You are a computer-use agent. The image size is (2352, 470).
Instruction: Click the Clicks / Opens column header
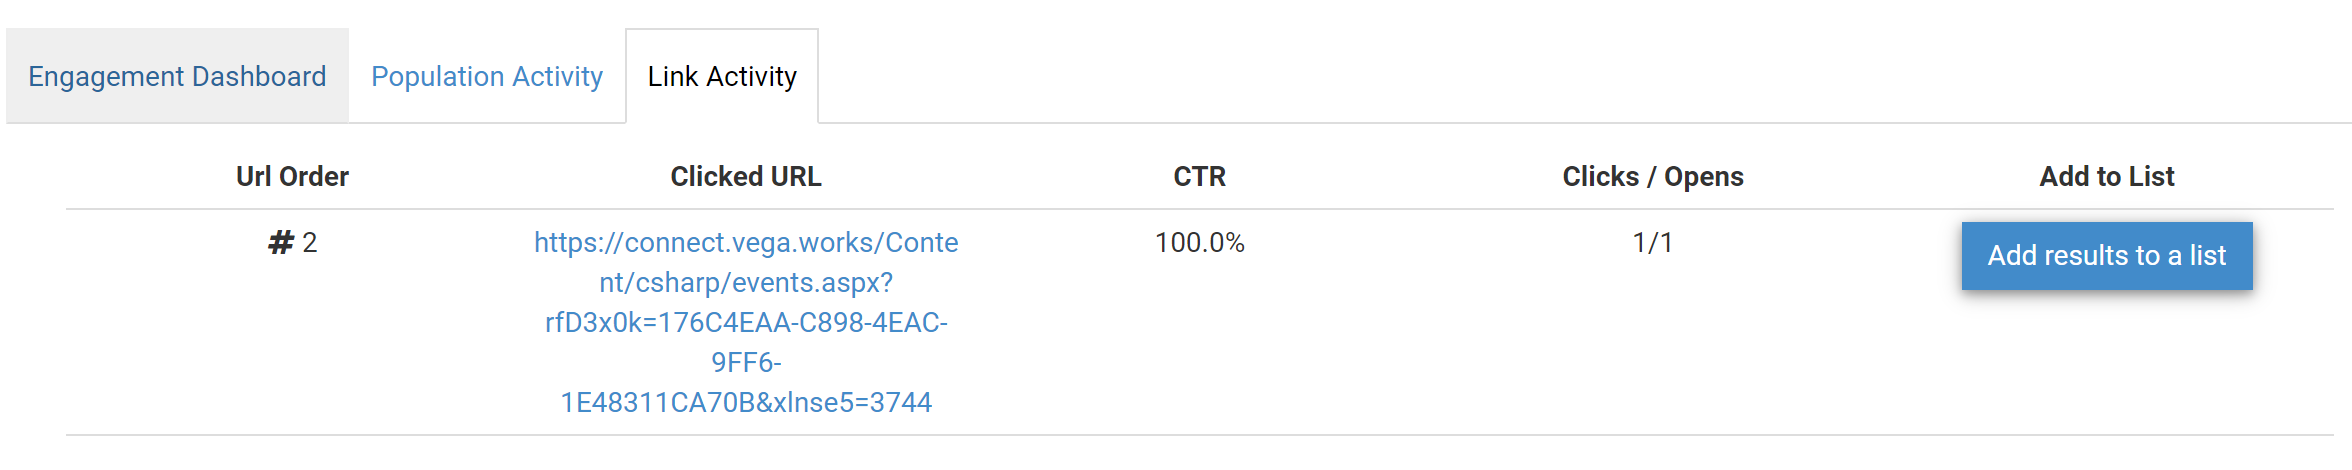[x=1653, y=176]
